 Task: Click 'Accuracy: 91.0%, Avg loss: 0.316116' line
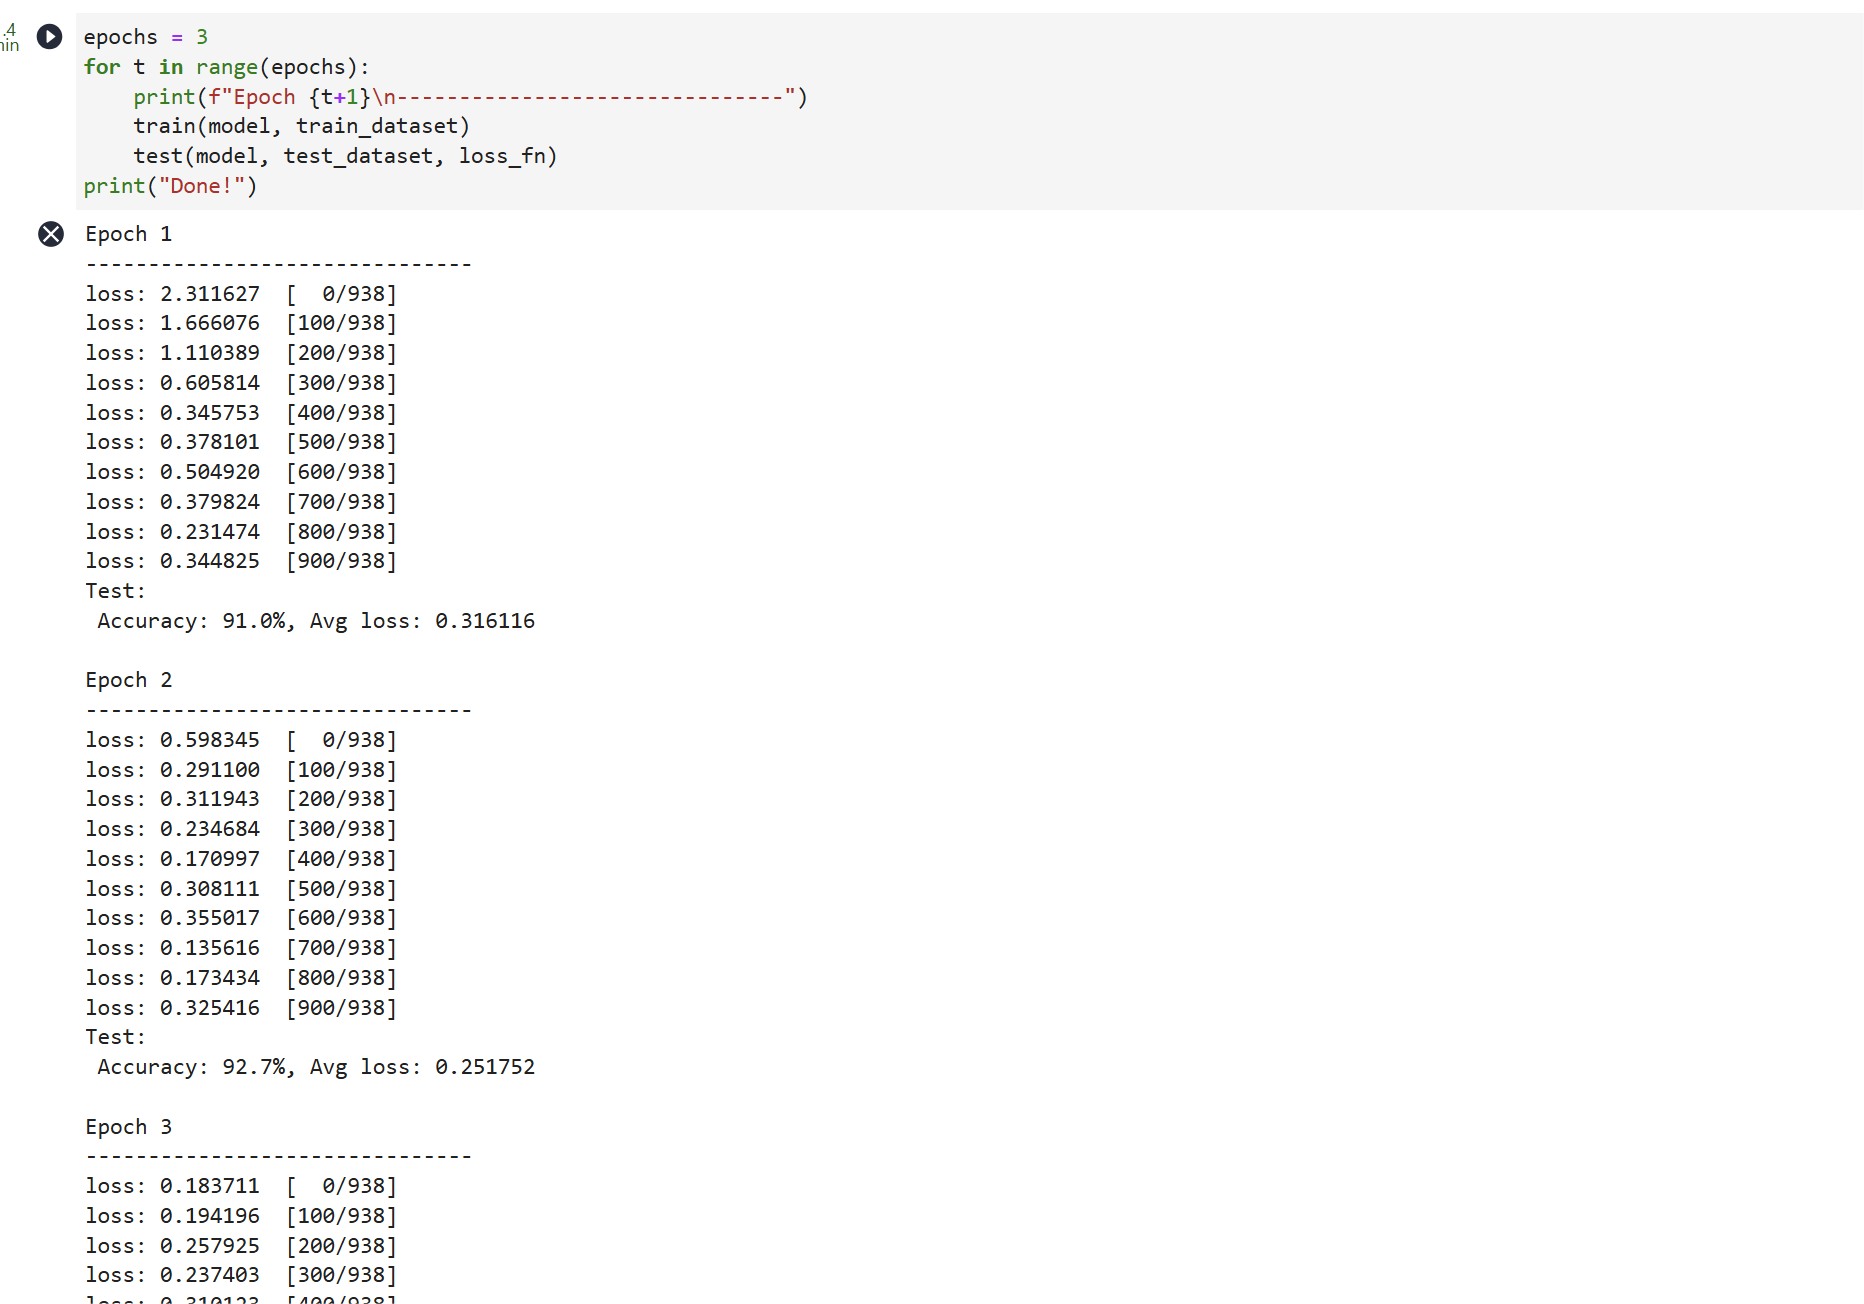(x=316, y=621)
